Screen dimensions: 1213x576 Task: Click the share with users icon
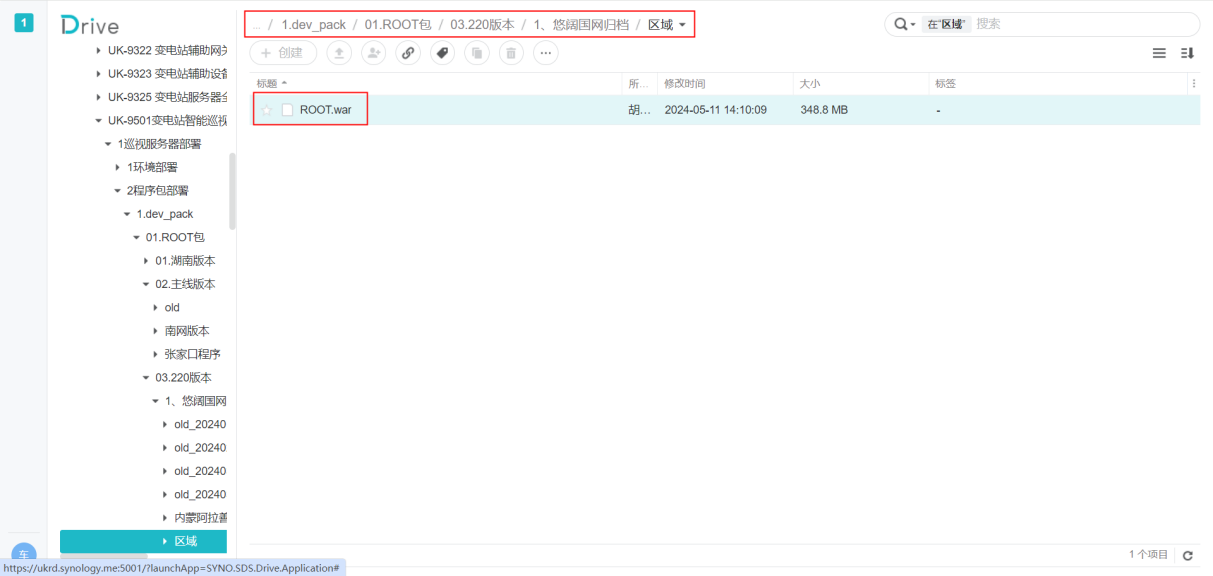(x=373, y=53)
